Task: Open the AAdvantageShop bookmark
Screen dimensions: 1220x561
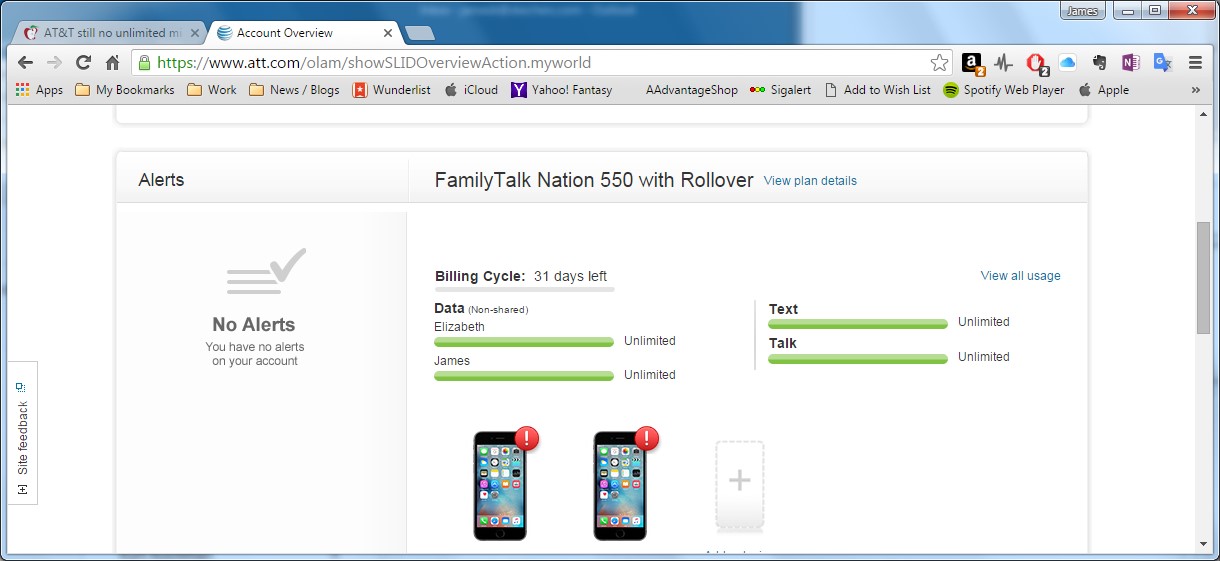Action: coord(691,89)
